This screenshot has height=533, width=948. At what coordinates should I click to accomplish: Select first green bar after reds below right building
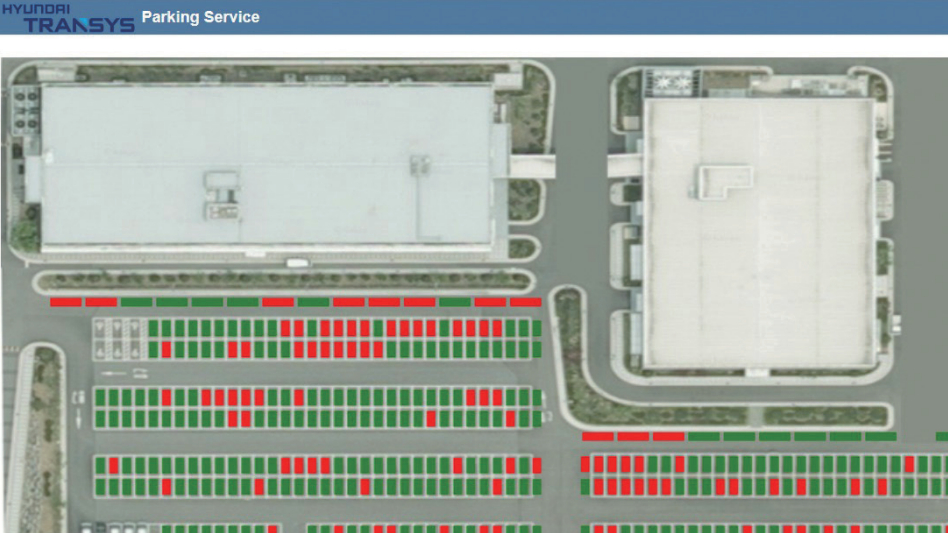pyautogui.click(x=704, y=436)
